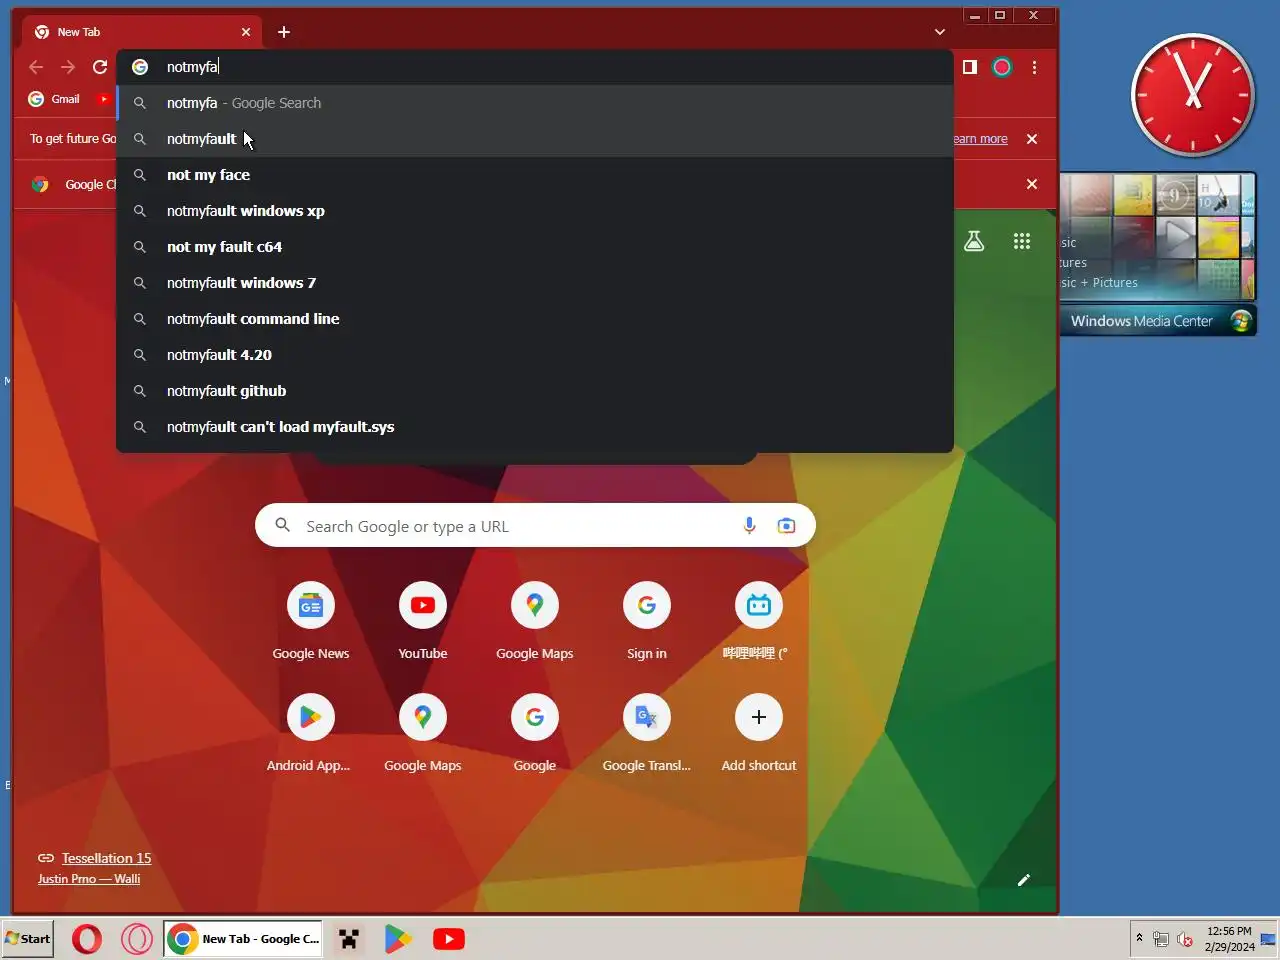Launch Opera from the taskbar

(87, 939)
